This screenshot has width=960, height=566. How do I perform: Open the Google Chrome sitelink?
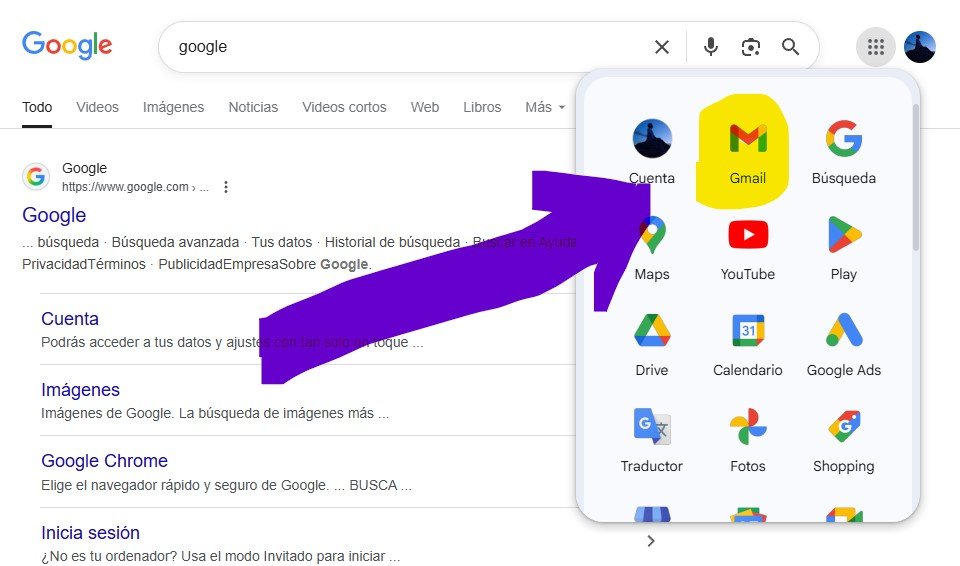point(104,461)
